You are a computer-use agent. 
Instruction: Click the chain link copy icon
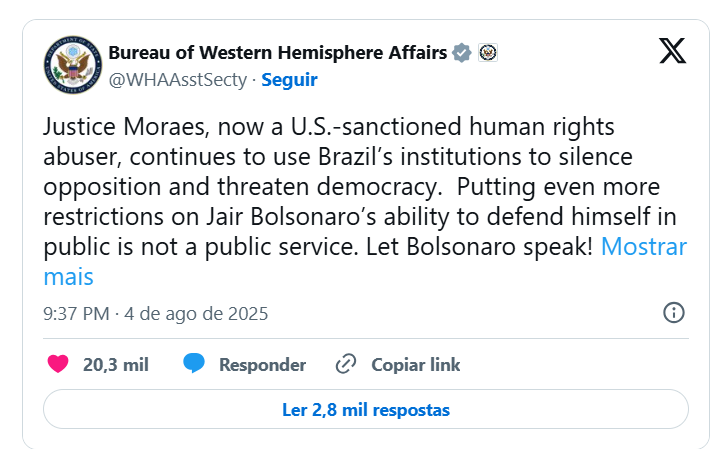tap(346, 364)
